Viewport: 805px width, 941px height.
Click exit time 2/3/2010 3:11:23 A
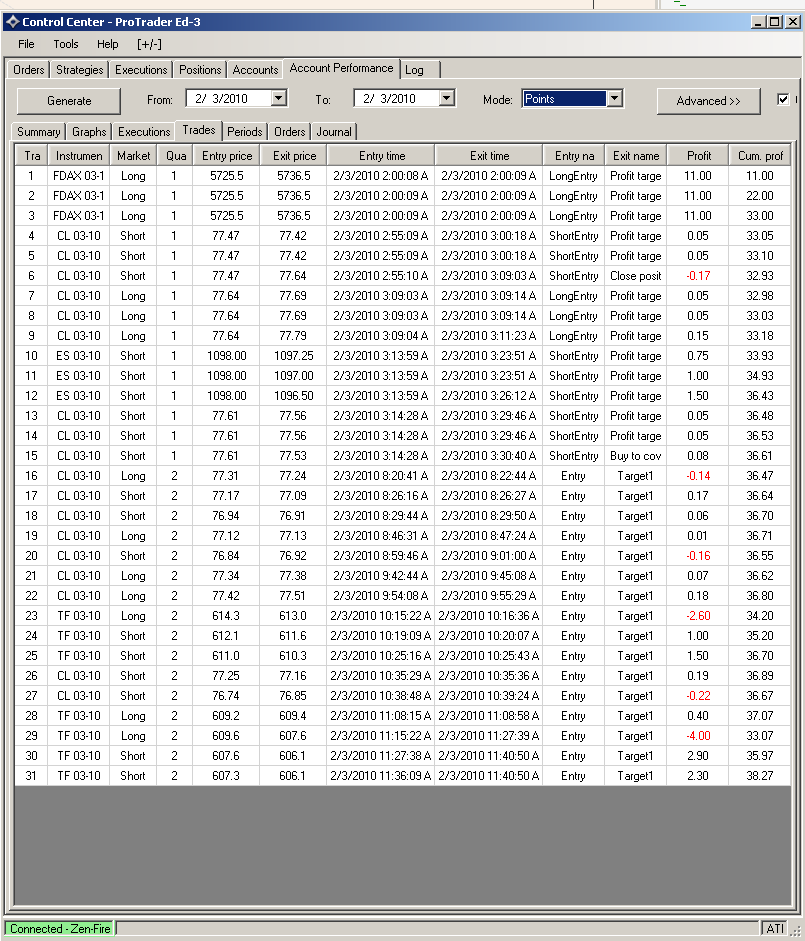point(489,336)
